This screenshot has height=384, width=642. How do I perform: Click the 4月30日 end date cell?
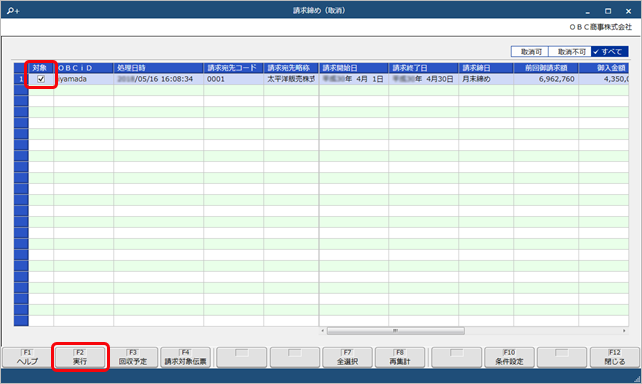click(x=423, y=79)
